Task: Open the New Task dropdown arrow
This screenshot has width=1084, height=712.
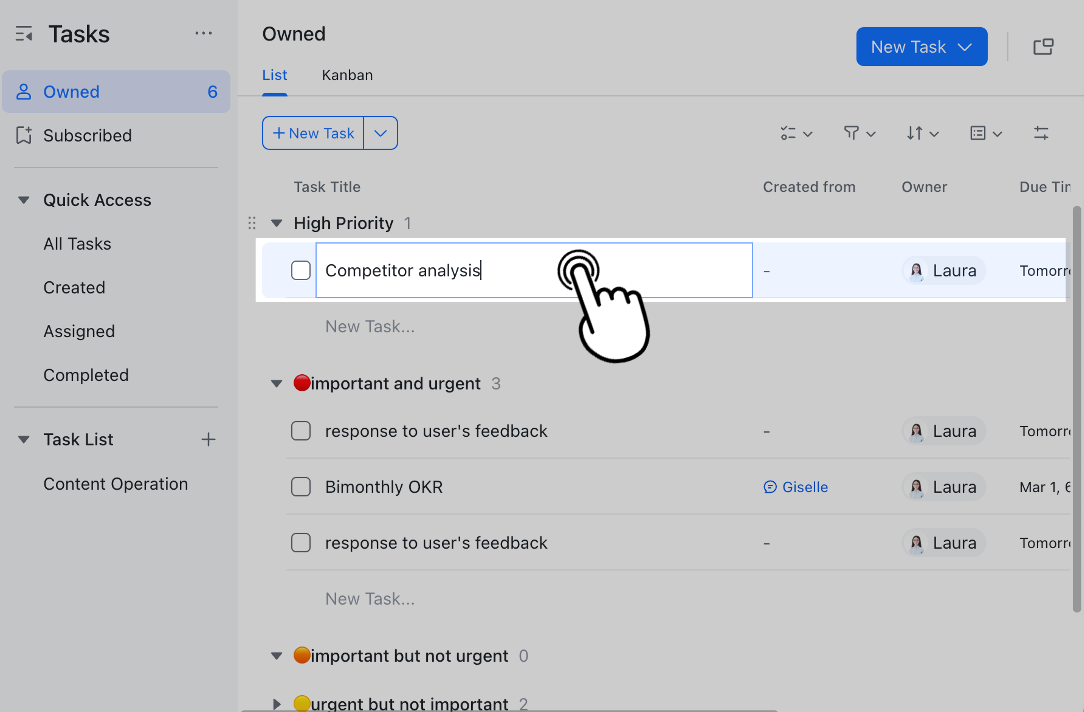Action: click(x=965, y=46)
